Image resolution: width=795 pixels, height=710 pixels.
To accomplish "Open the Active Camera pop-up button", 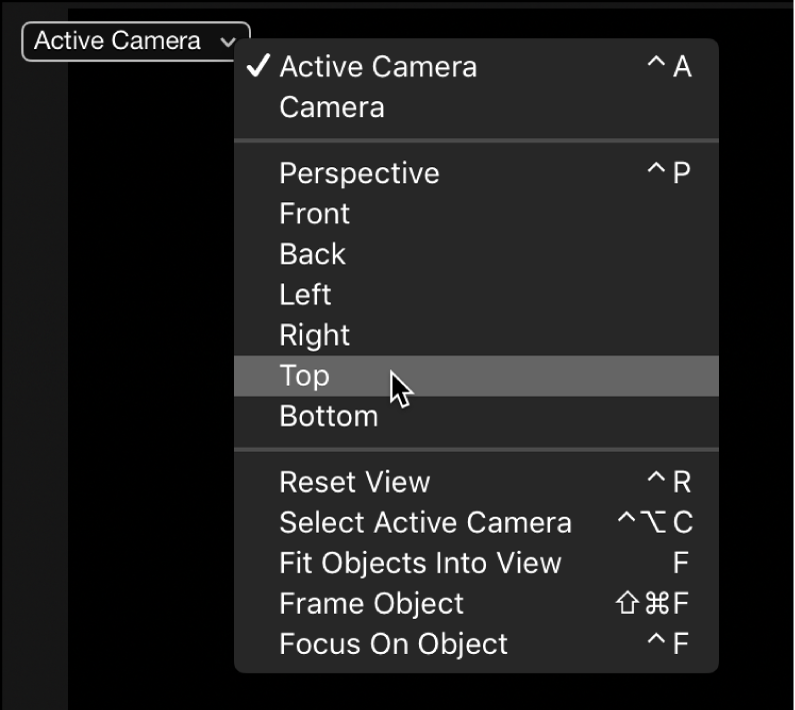I will [x=118, y=42].
